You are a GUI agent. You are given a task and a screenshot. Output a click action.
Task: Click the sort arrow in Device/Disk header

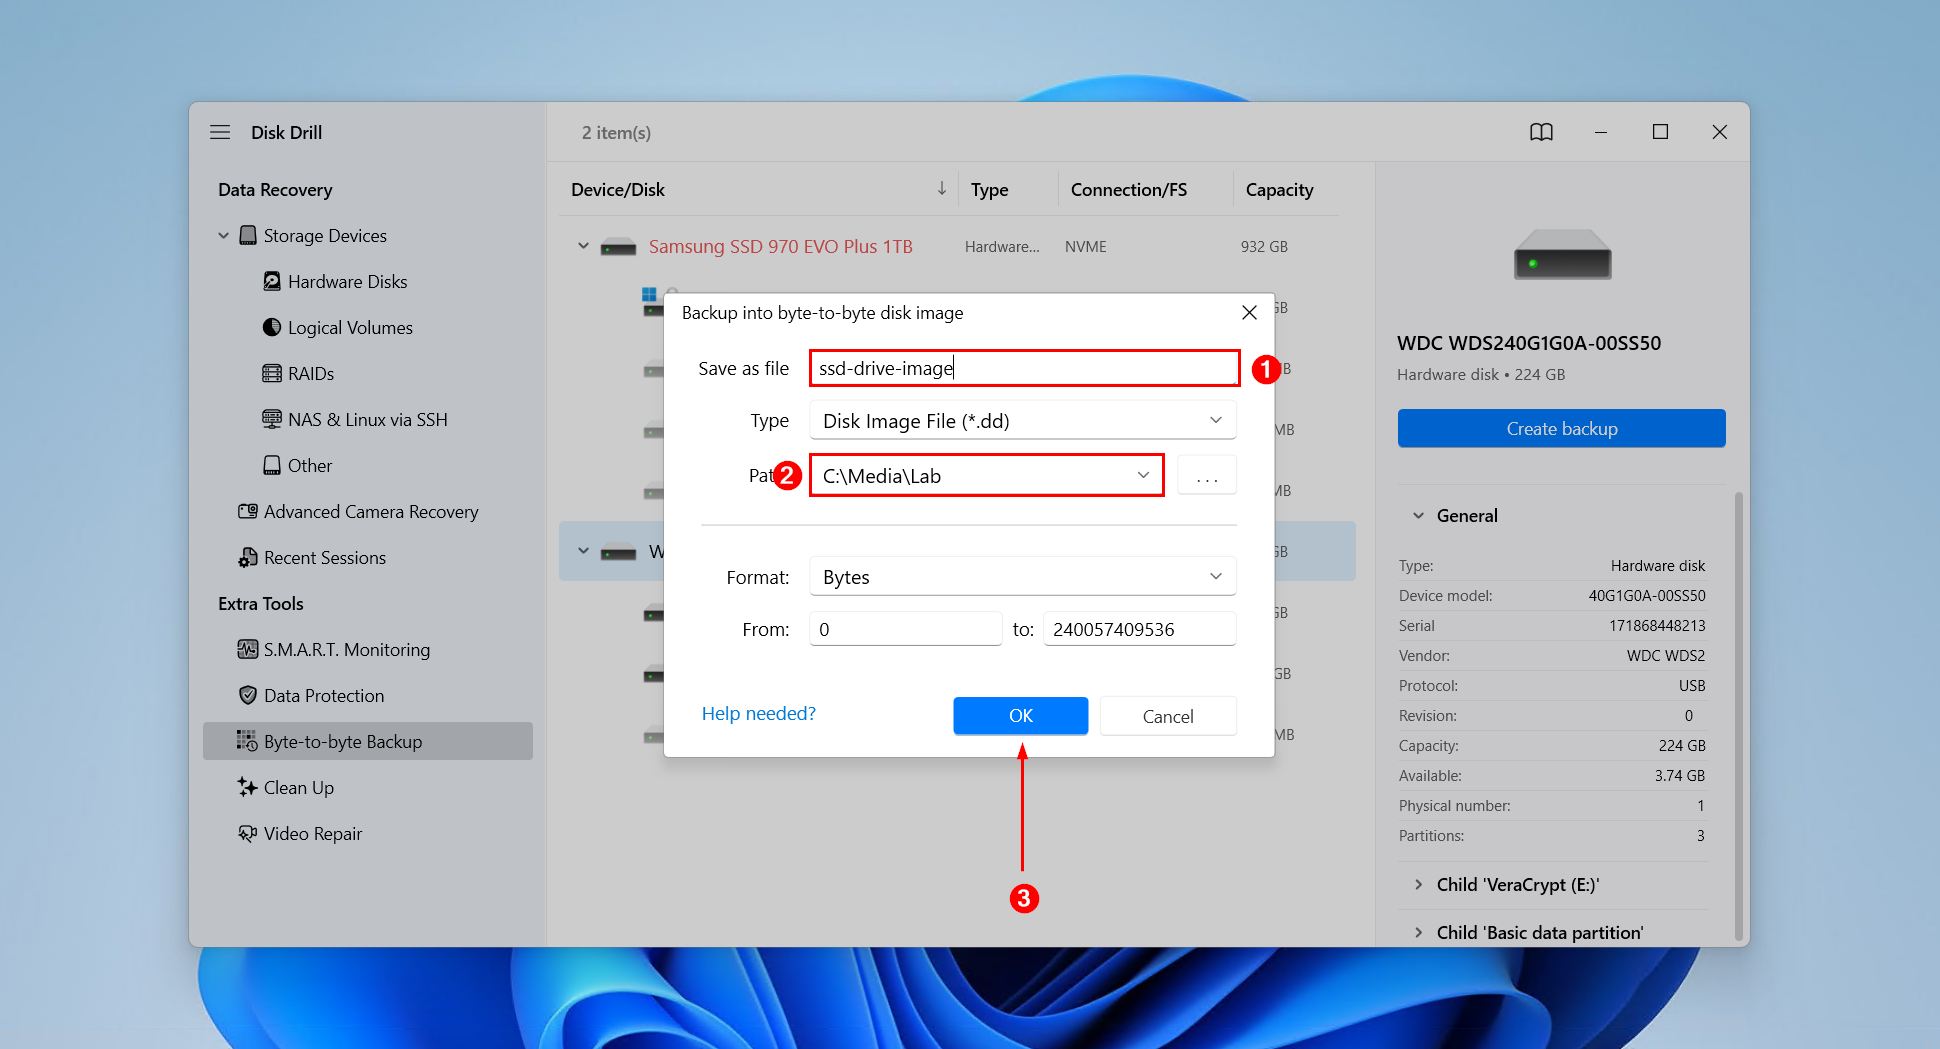point(941,188)
